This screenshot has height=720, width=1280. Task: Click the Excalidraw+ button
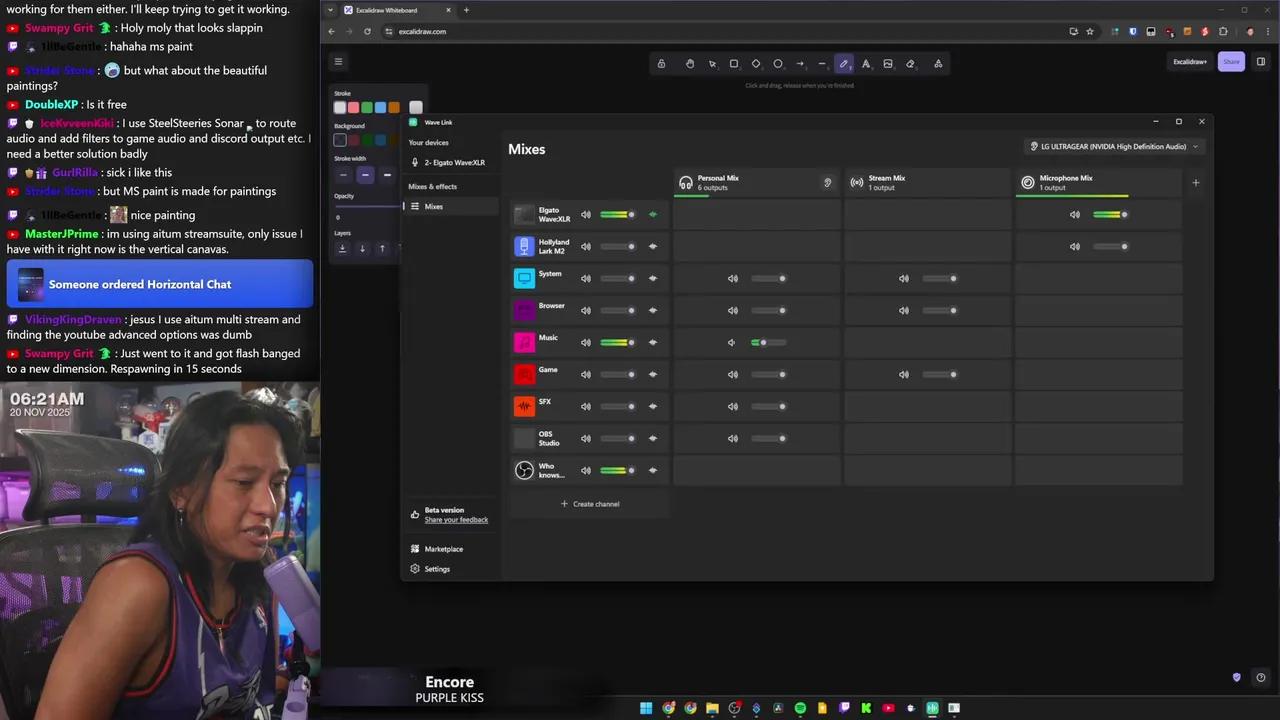(1190, 62)
